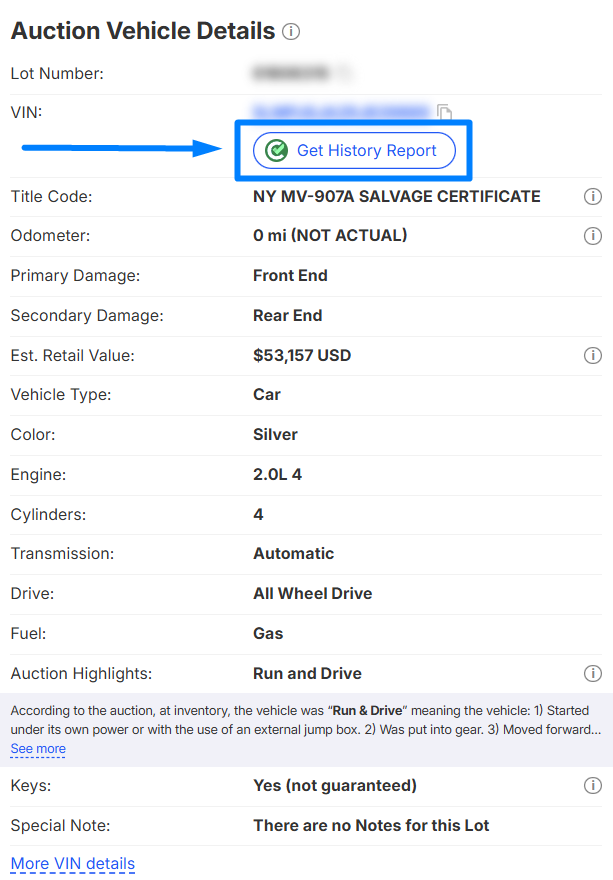Viewport: 613px width, 880px height.
Task: Click the Front End primary damage value
Action: (x=290, y=275)
